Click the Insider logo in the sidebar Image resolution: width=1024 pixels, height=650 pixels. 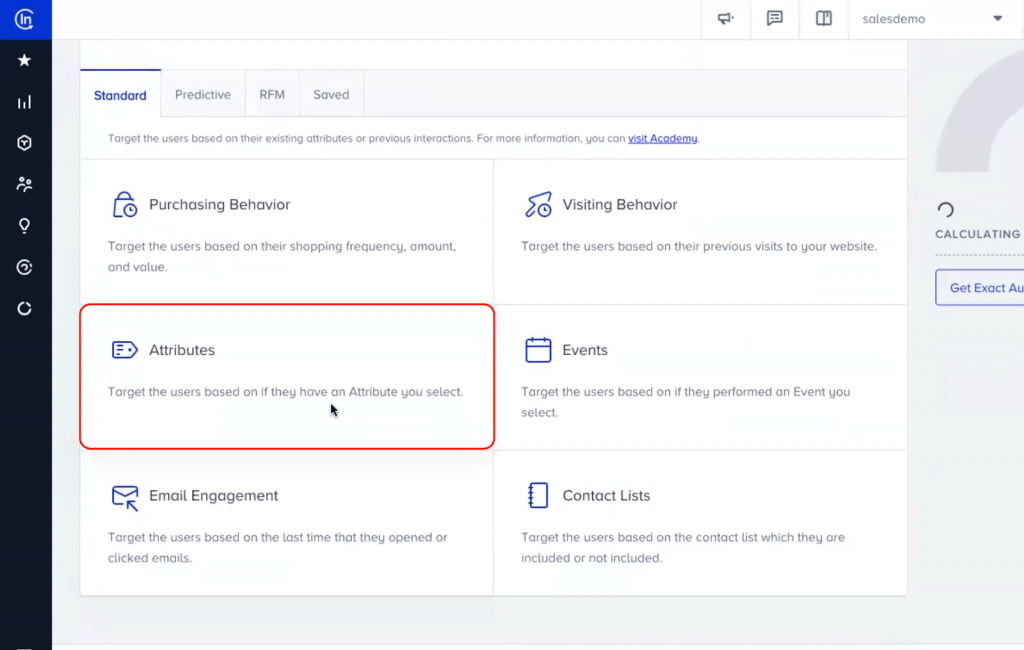coord(25,19)
